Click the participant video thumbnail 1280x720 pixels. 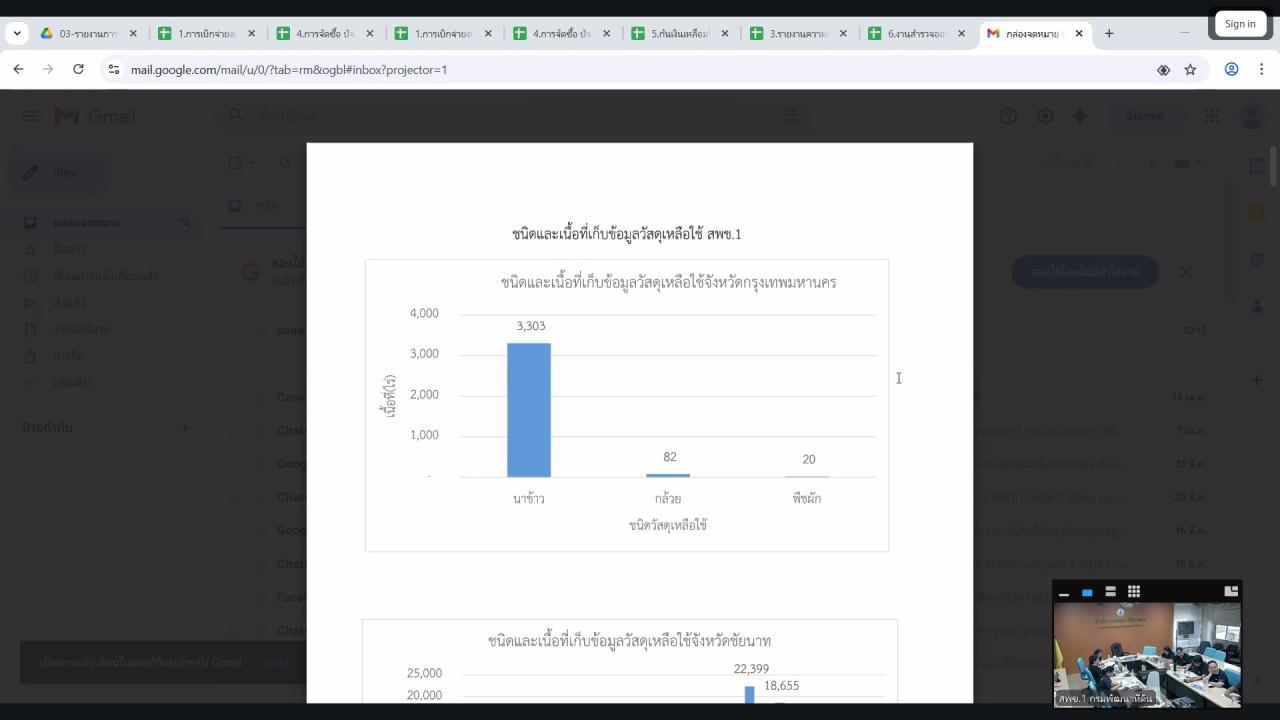point(1147,654)
